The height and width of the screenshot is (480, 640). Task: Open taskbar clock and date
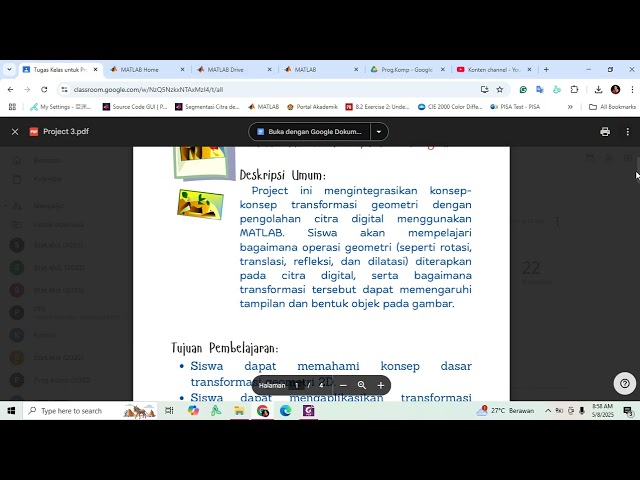pyautogui.click(x=602, y=411)
